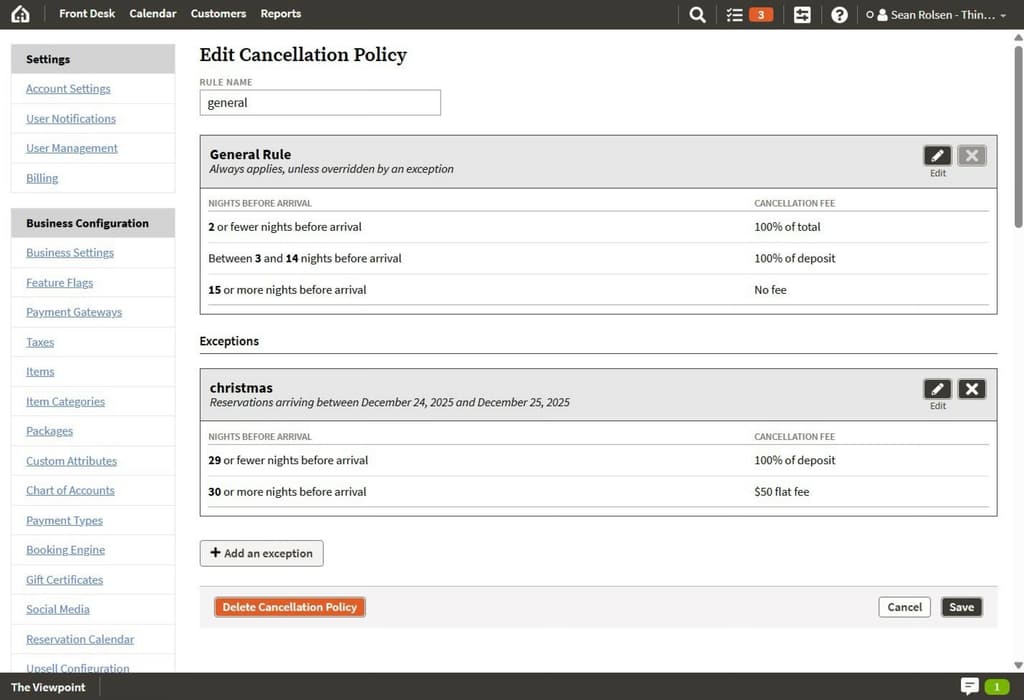Open the Front Desk menu item

[87, 13]
